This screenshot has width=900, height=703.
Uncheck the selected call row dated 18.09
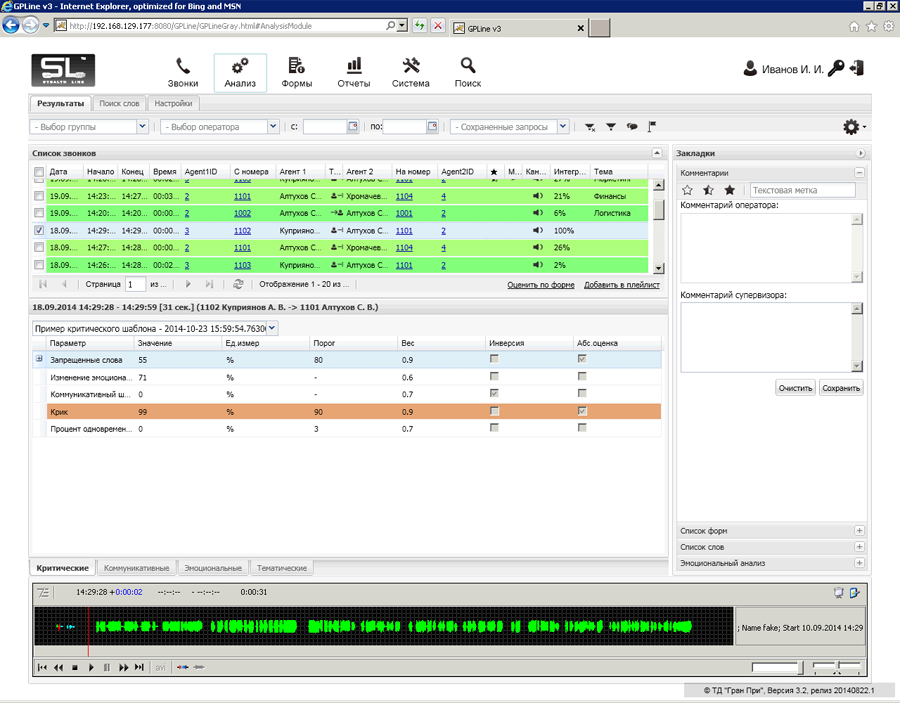(x=39, y=230)
